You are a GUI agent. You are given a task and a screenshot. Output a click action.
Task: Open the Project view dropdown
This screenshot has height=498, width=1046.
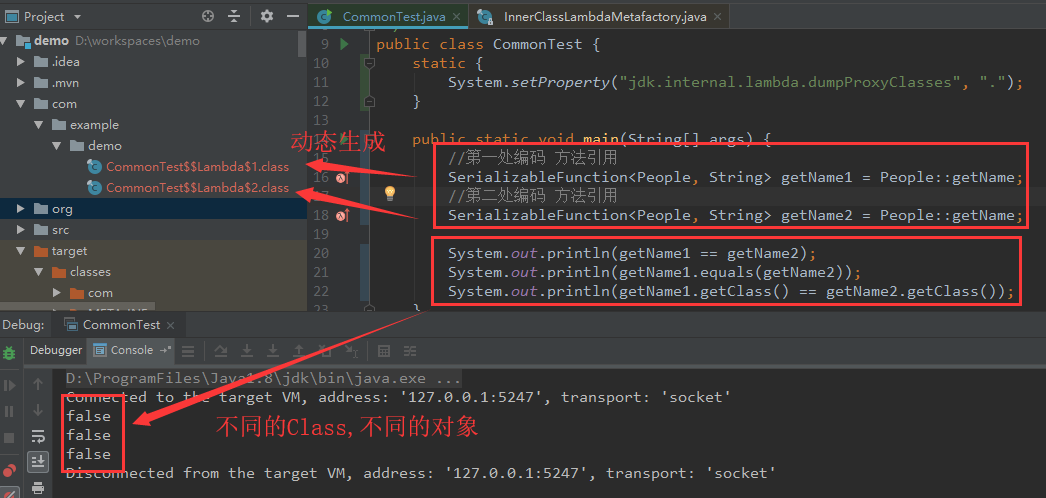click(x=77, y=17)
